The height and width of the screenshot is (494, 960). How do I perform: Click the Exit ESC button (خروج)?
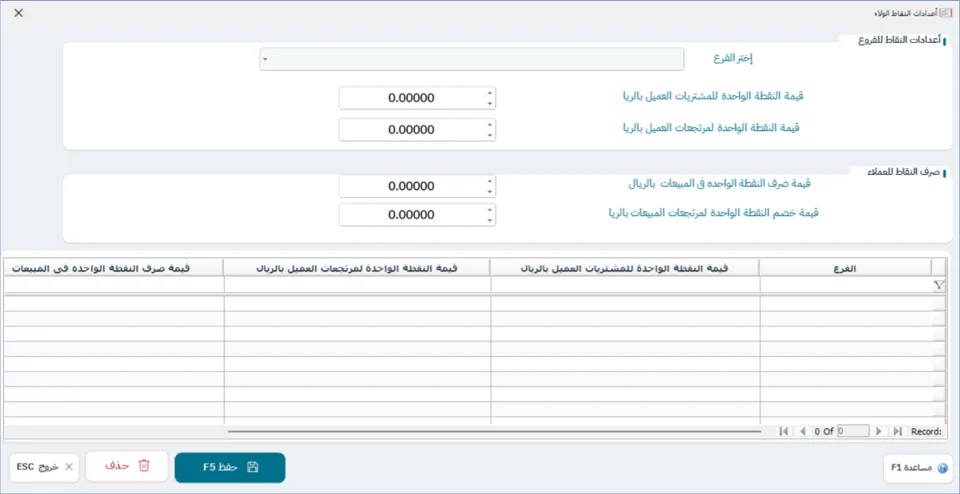click(x=44, y=467)
